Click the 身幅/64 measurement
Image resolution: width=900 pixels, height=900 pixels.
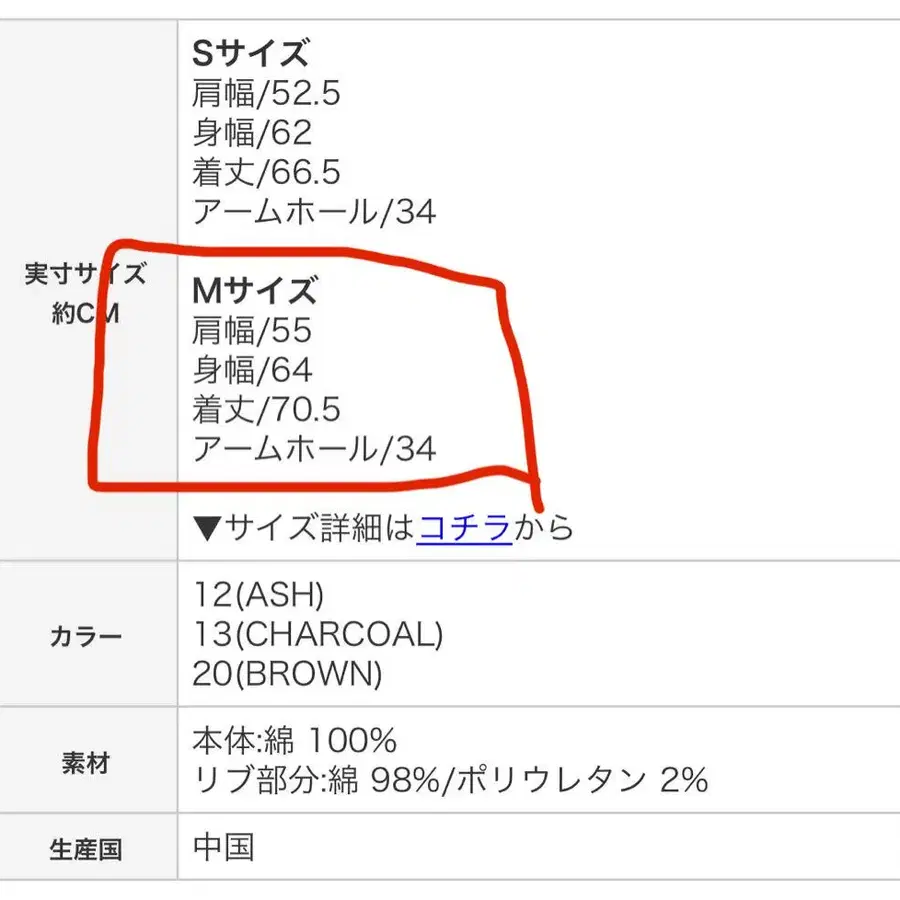click(252, 370)
